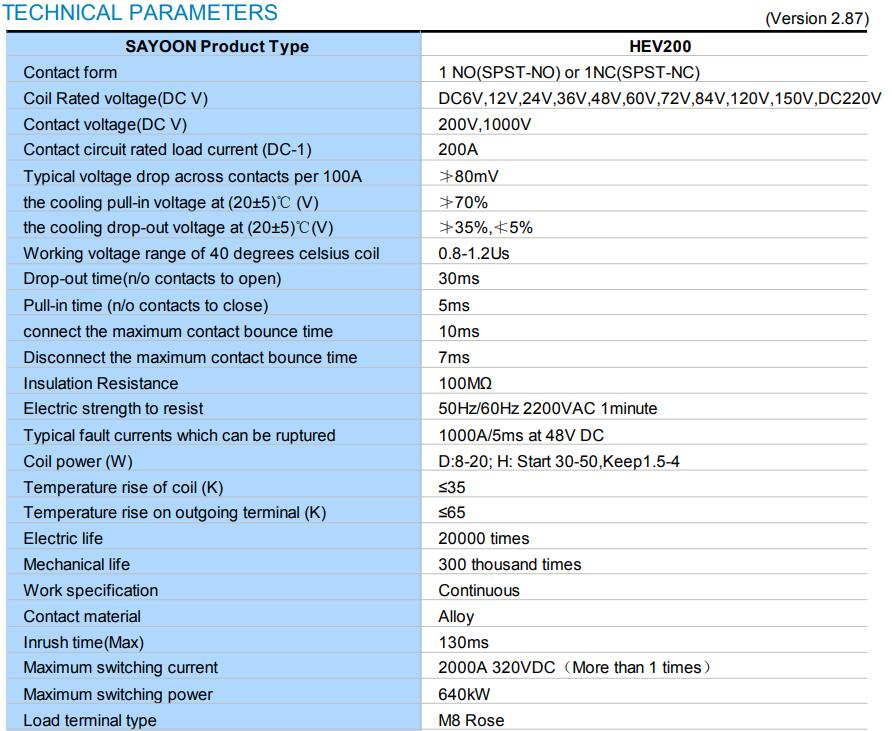Click the '1 NO(SPST-NO) or 1NC(SPST-NC)' value
Viewport: 892px width, 731px height.
(569, 72)
